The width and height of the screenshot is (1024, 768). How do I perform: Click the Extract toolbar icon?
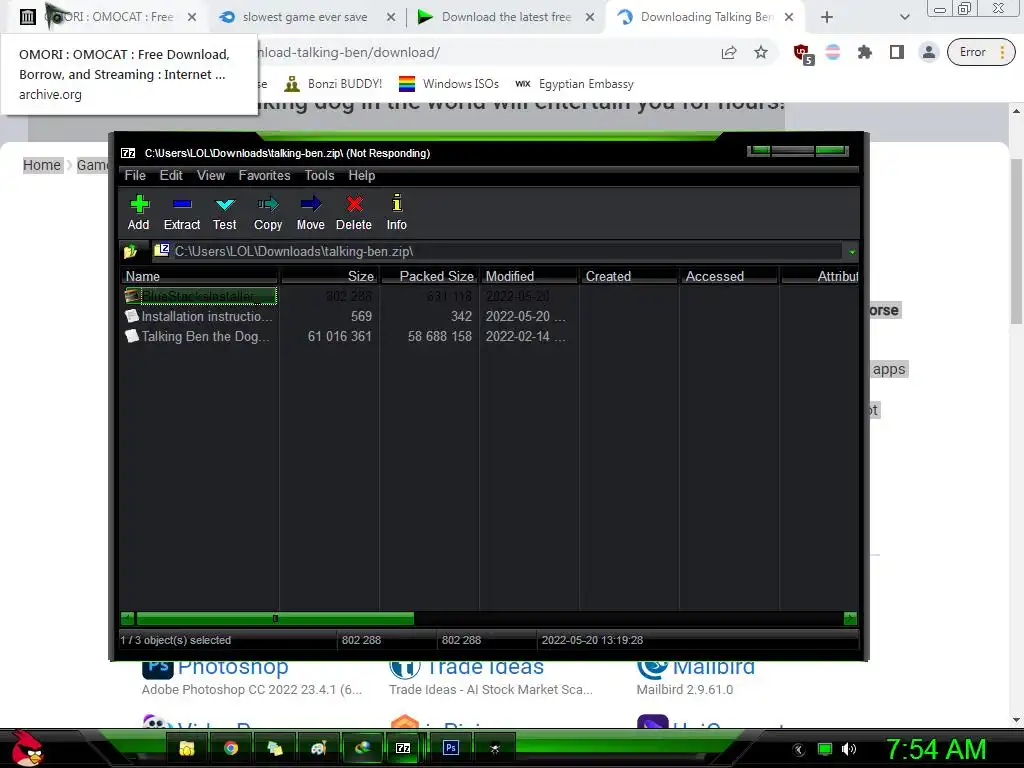182,212
